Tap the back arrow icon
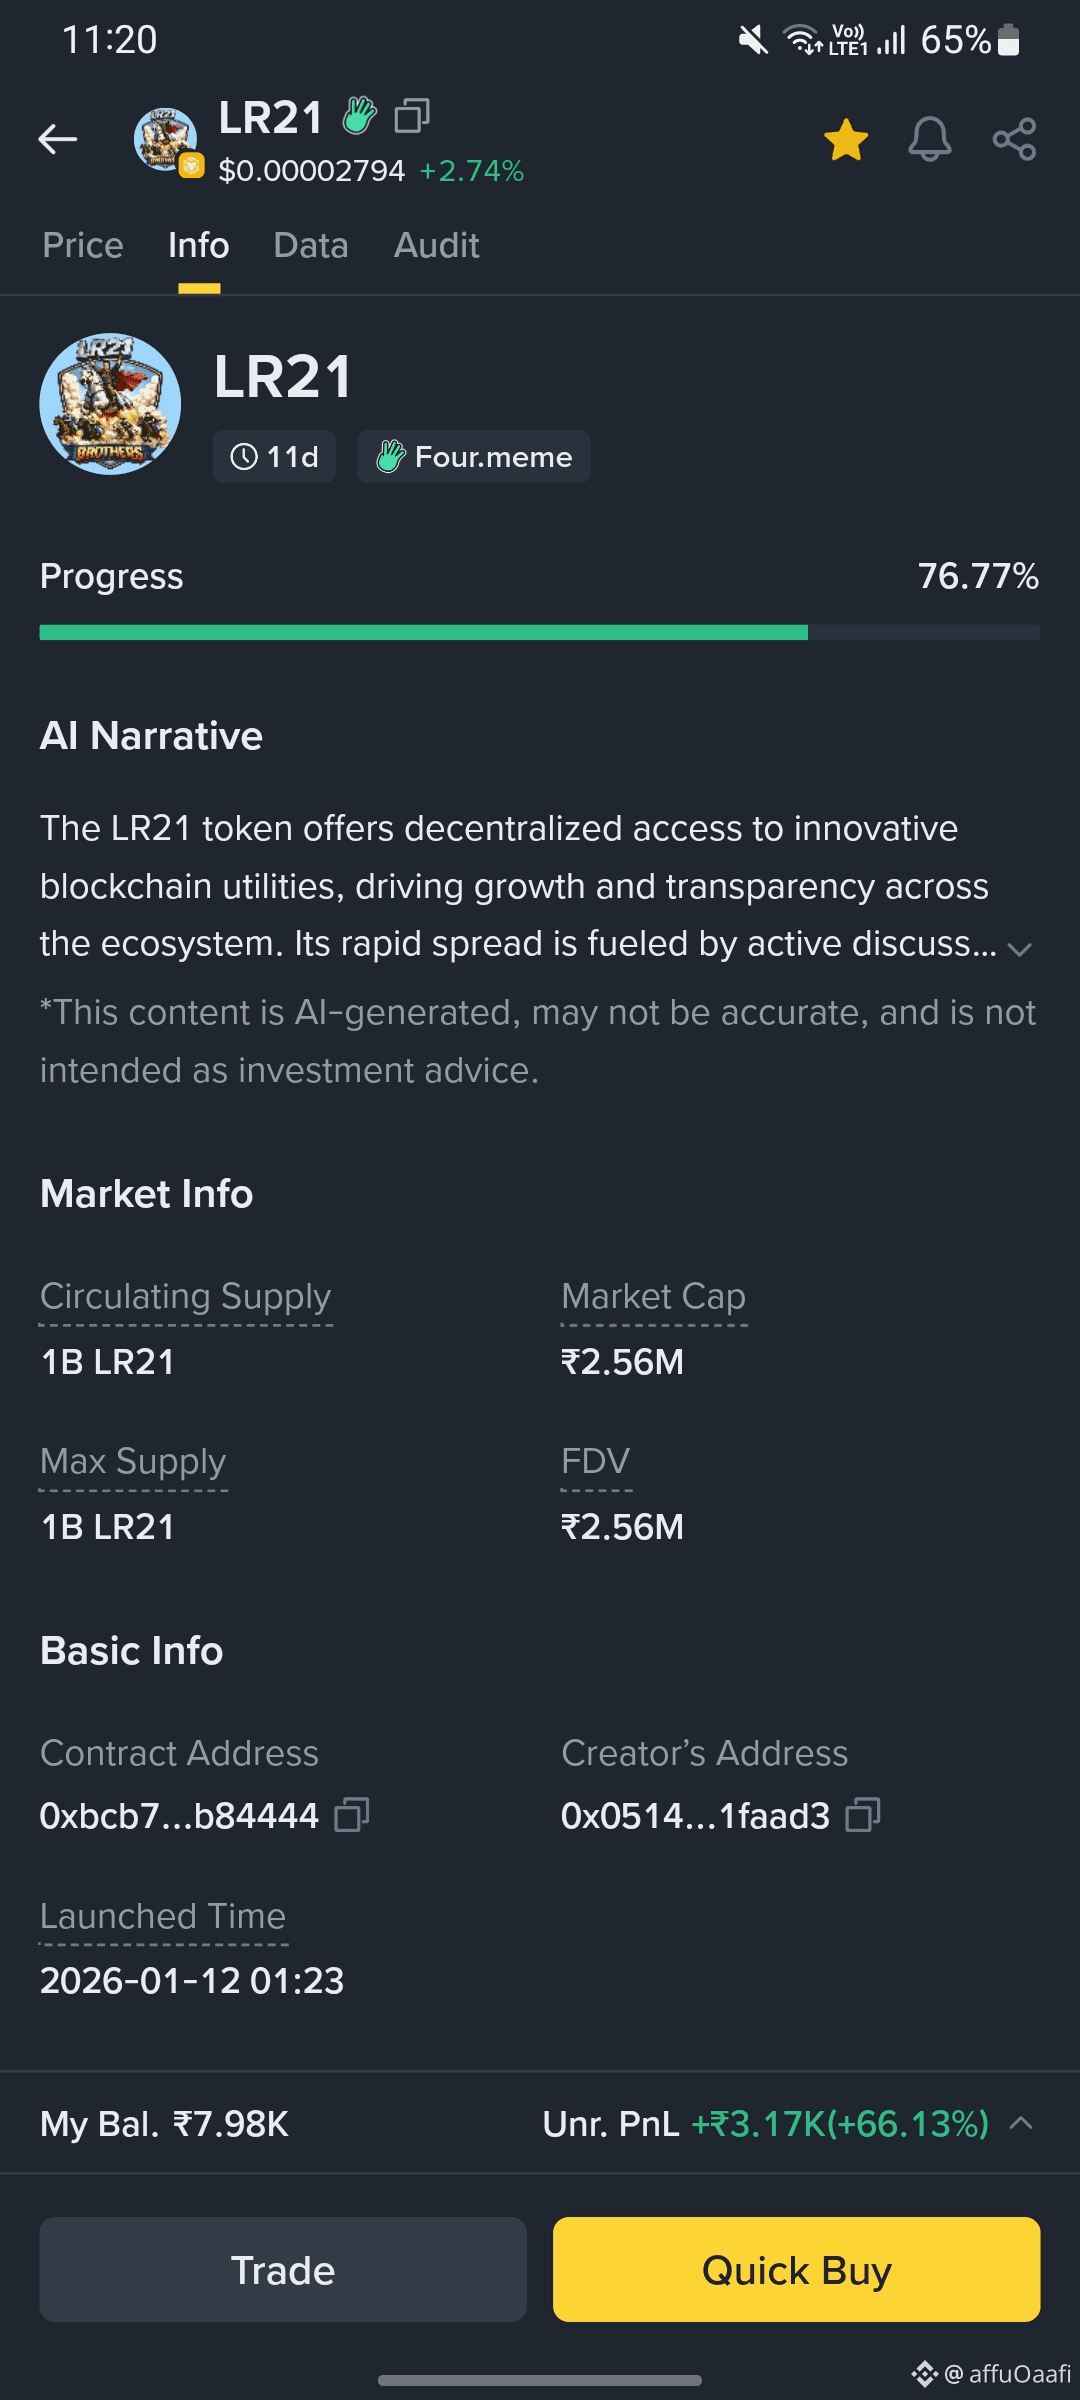 click(x=58, y=139)
